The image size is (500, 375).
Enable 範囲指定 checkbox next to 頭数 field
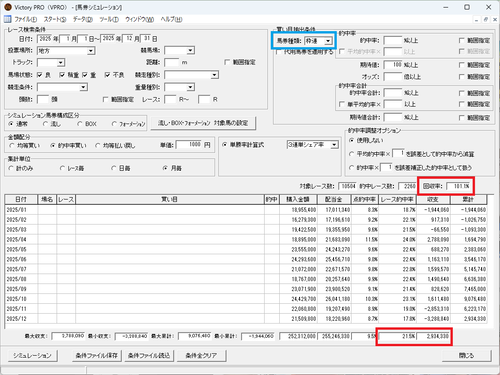coord(105,99)
